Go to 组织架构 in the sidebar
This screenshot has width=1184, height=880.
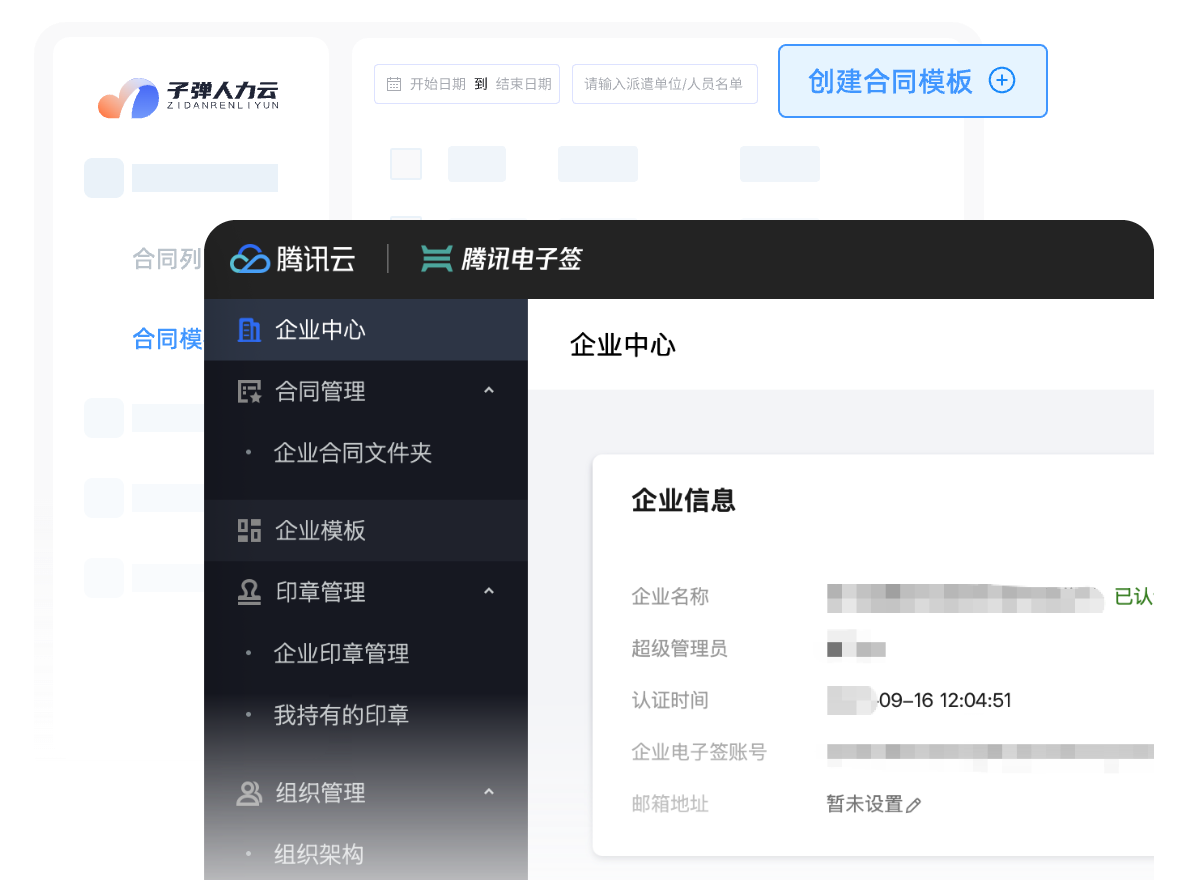coord(318,855)
